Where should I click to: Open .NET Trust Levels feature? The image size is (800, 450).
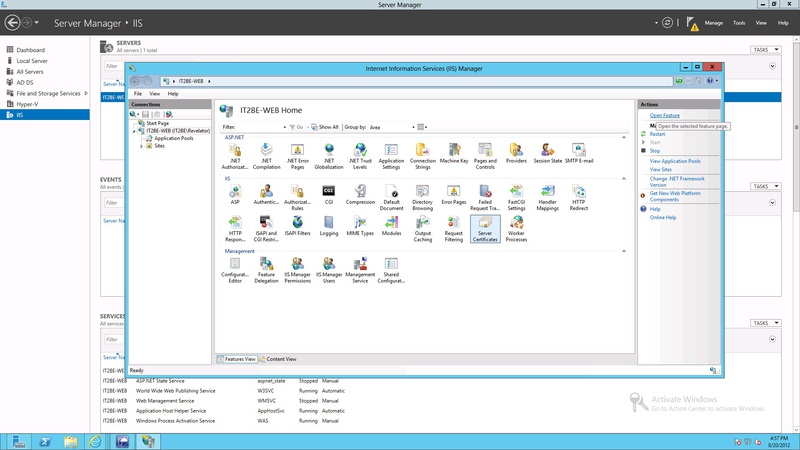[x=360, y=156]
